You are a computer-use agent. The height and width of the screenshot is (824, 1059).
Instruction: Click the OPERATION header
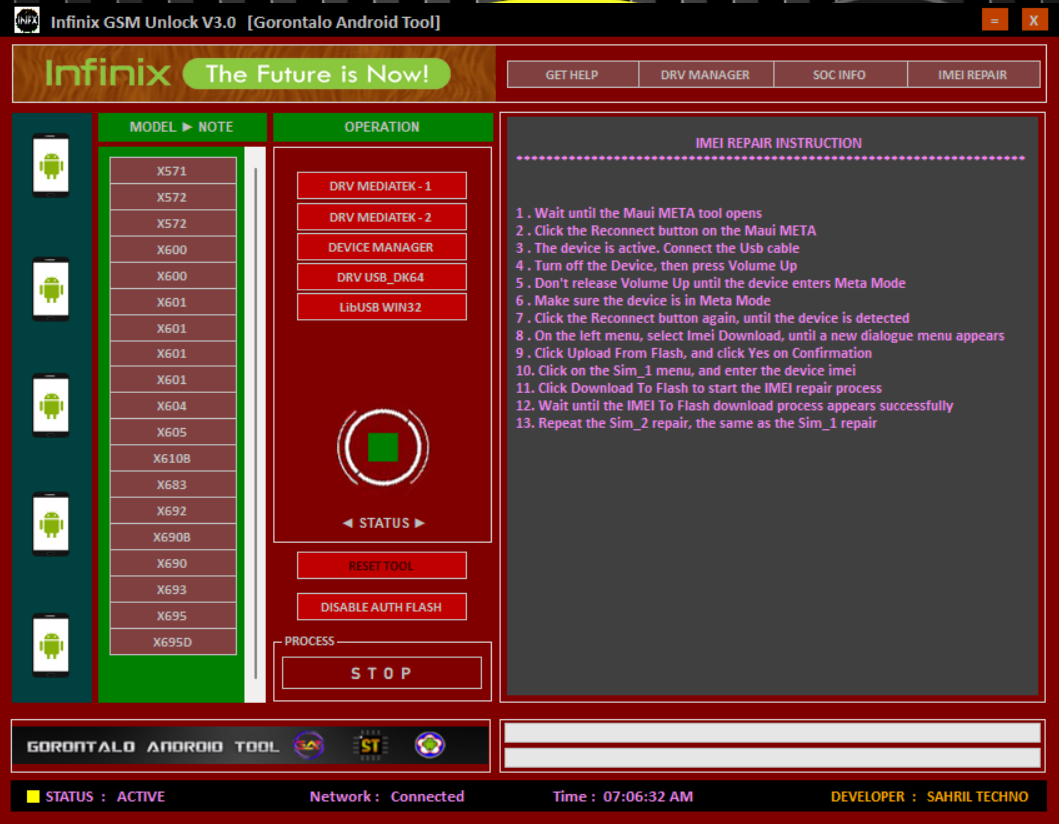tap(382, 127)
